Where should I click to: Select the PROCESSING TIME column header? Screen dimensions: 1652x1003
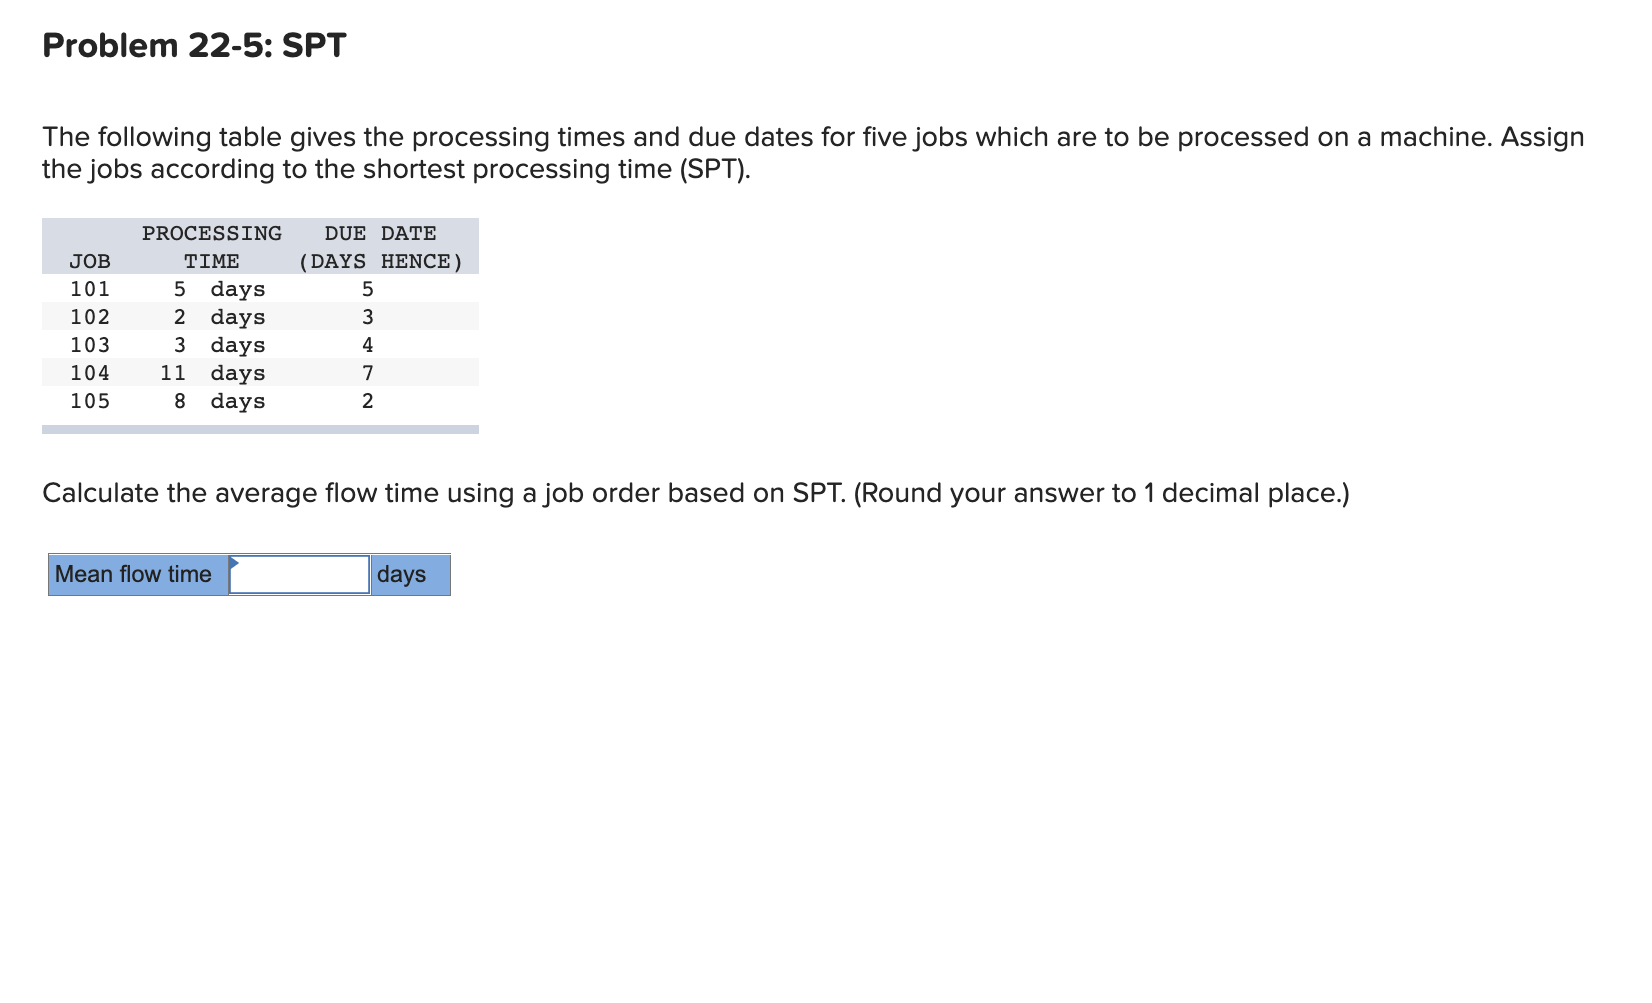(212, 233)
